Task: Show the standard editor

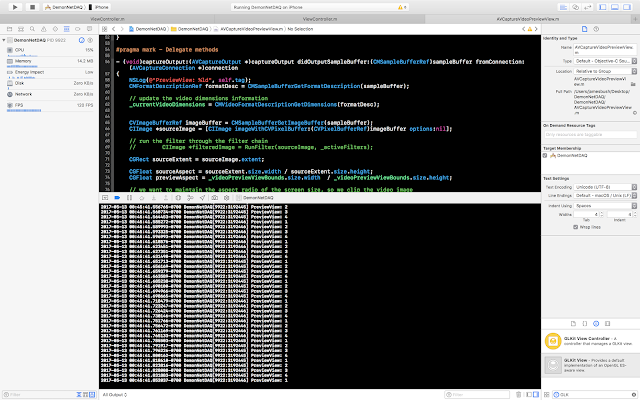Action: (563, 7)
